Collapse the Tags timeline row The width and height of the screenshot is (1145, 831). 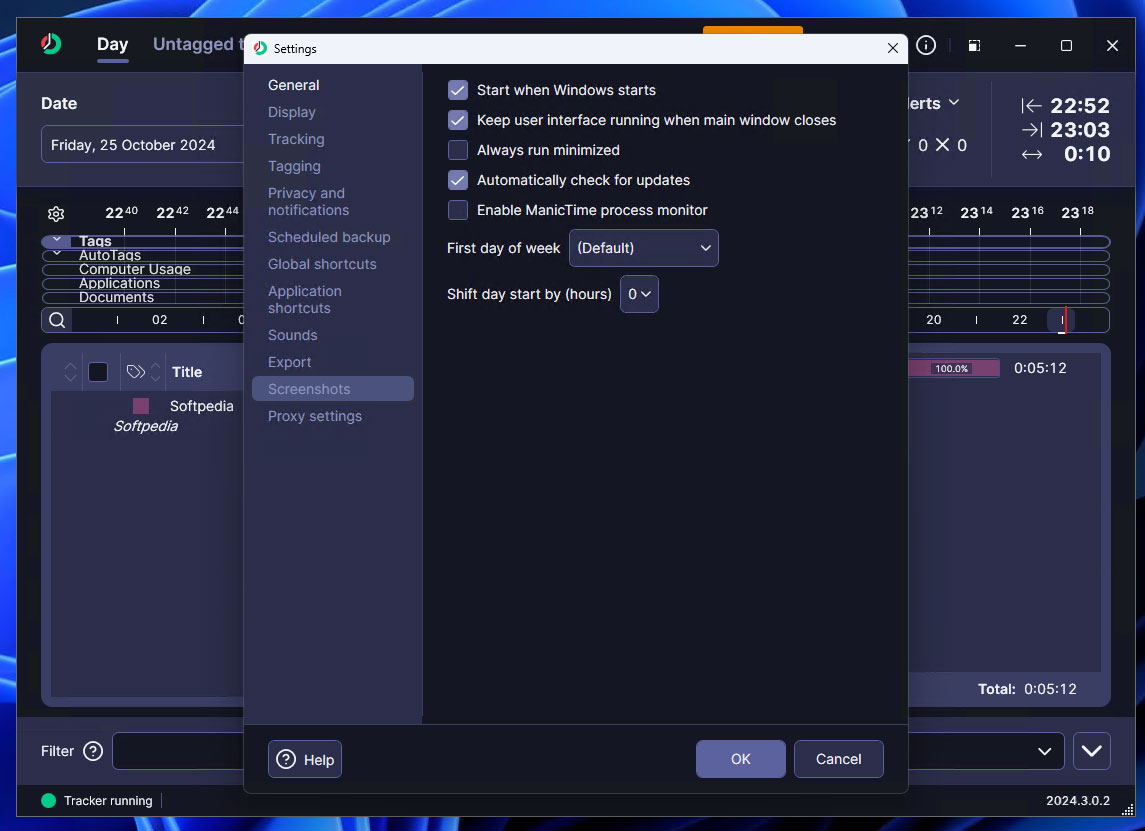(x=57, y=241)
